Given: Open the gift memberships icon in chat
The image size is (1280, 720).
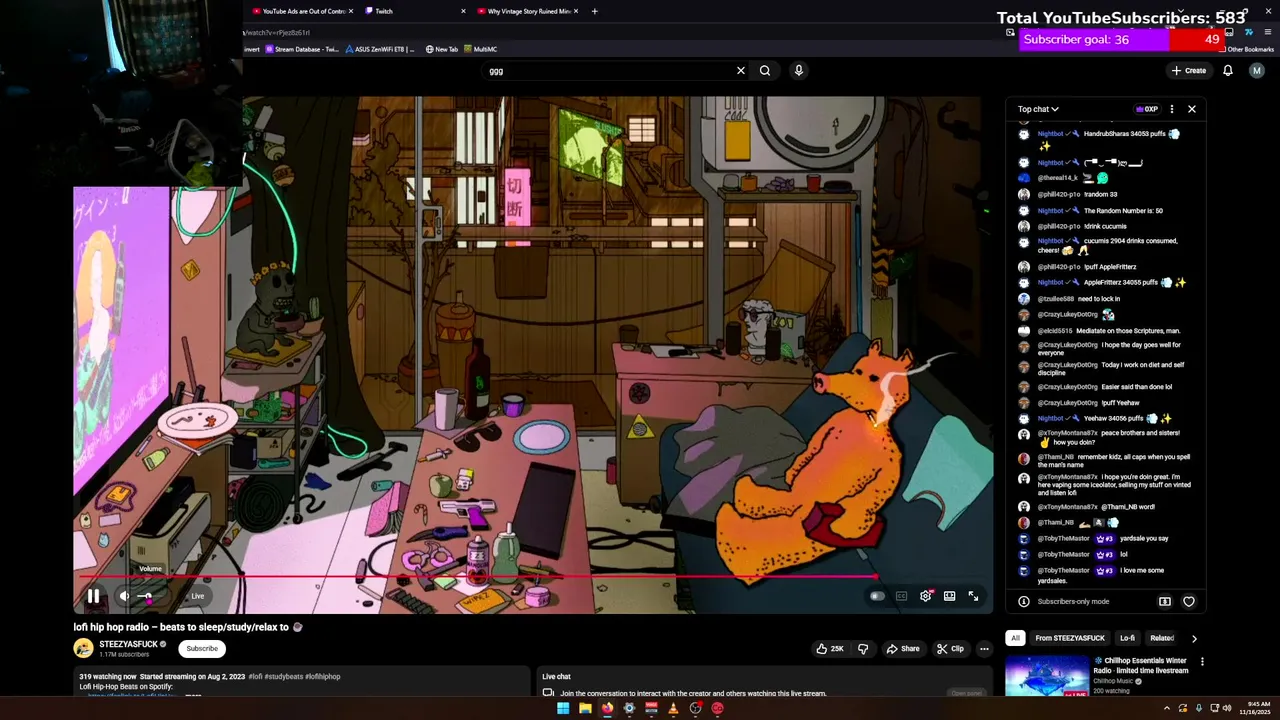Looking at the screenshot, I should [1165, 601].
